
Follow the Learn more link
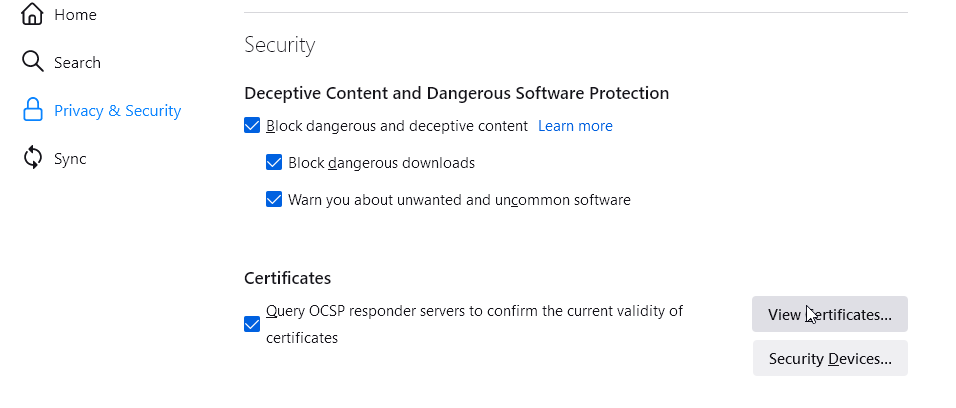(x=575, y=126)
